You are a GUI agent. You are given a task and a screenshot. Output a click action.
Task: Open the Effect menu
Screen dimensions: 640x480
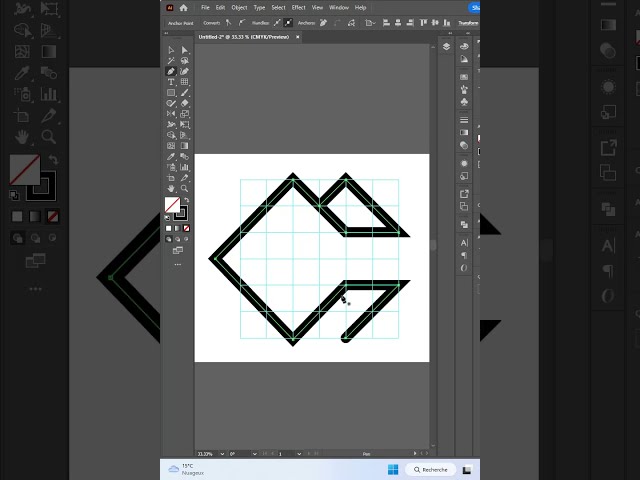(x=298, y=8)
